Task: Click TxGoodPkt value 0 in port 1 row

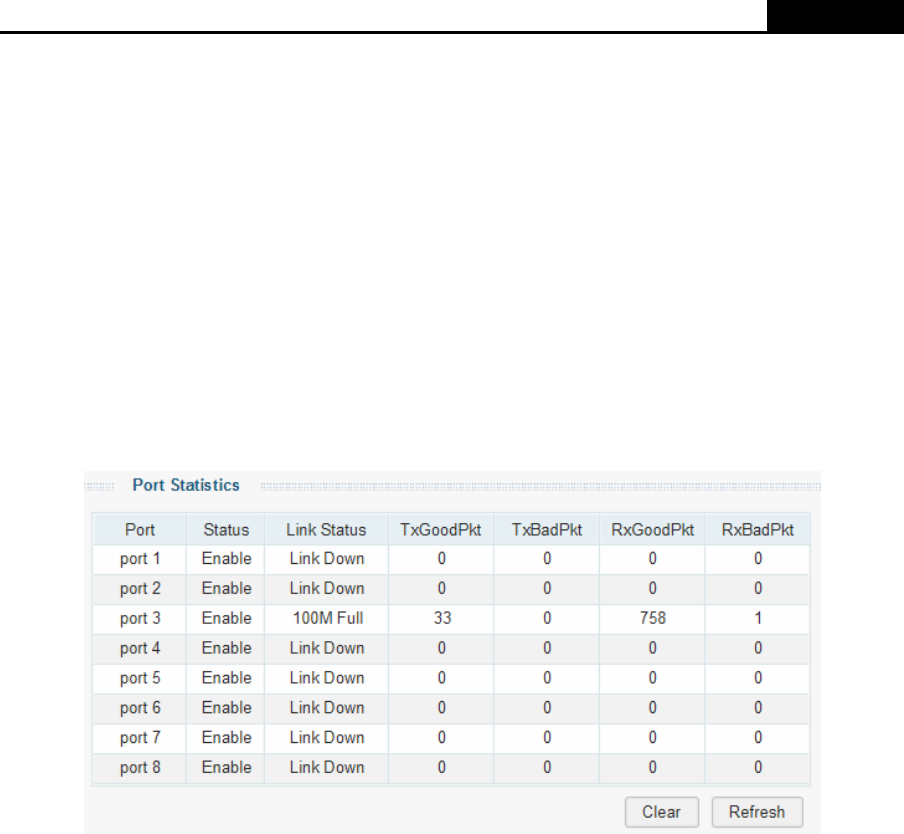Action: pos(442,559)
